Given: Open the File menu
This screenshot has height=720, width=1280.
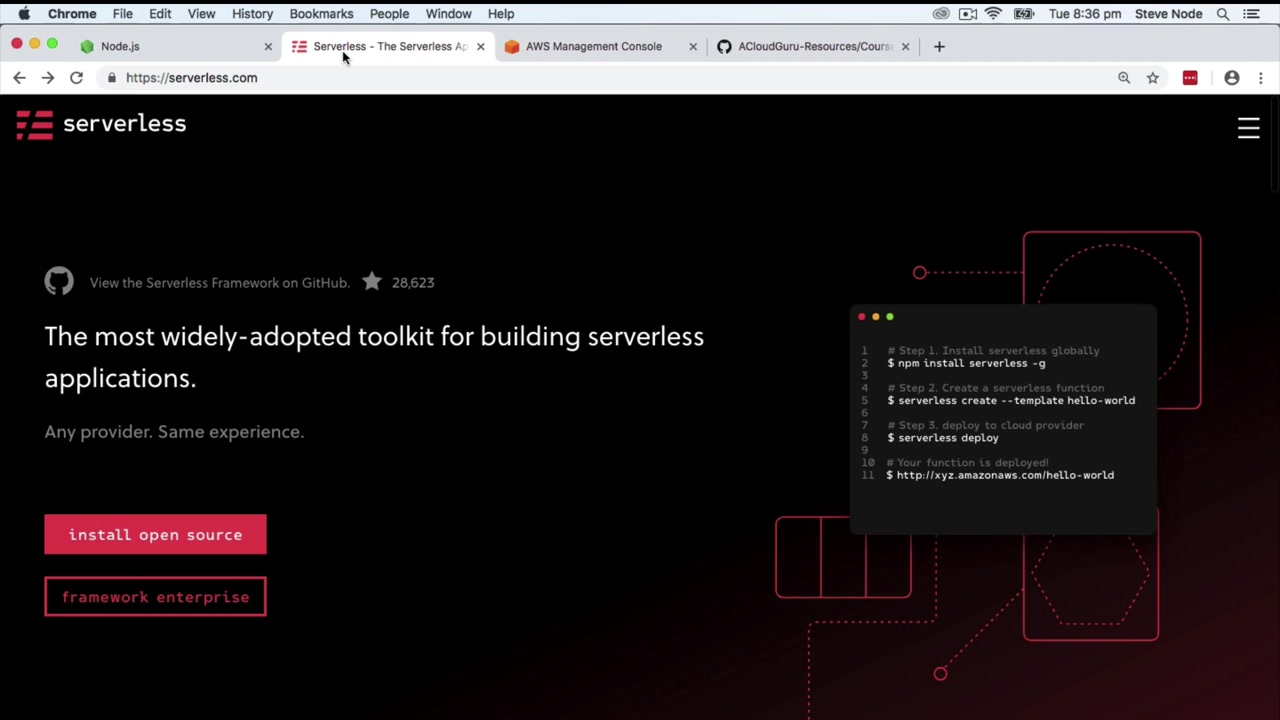Looking at the screenshot, I should pos(122,14).
